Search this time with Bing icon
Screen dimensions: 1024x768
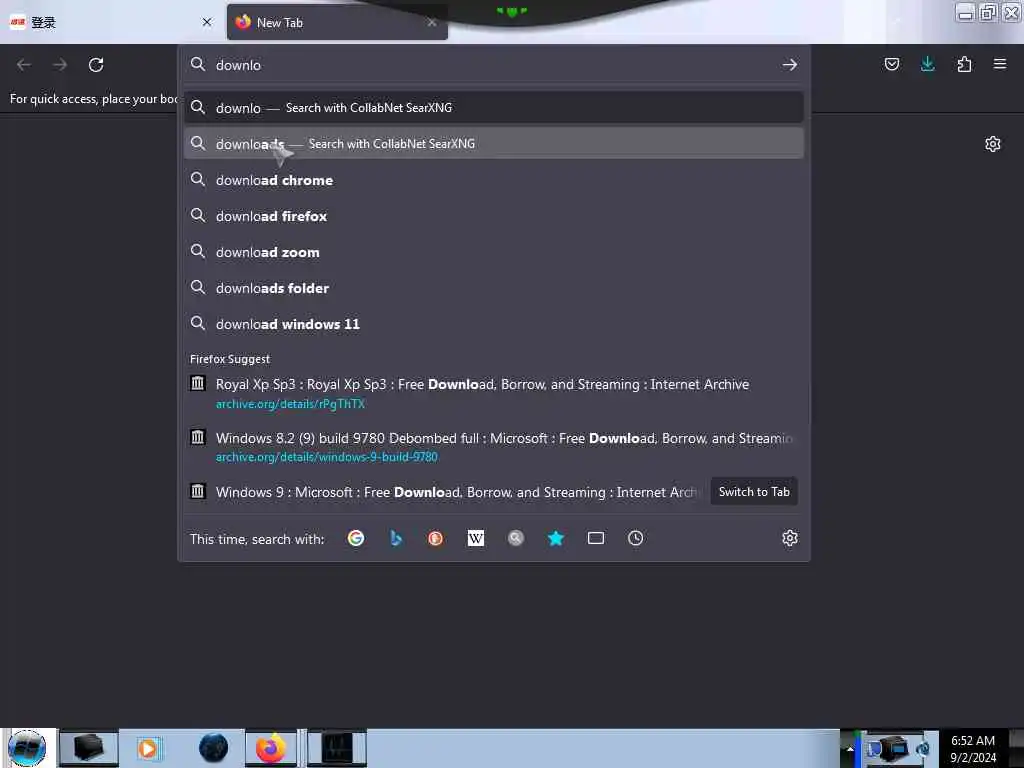coord(396,538)
